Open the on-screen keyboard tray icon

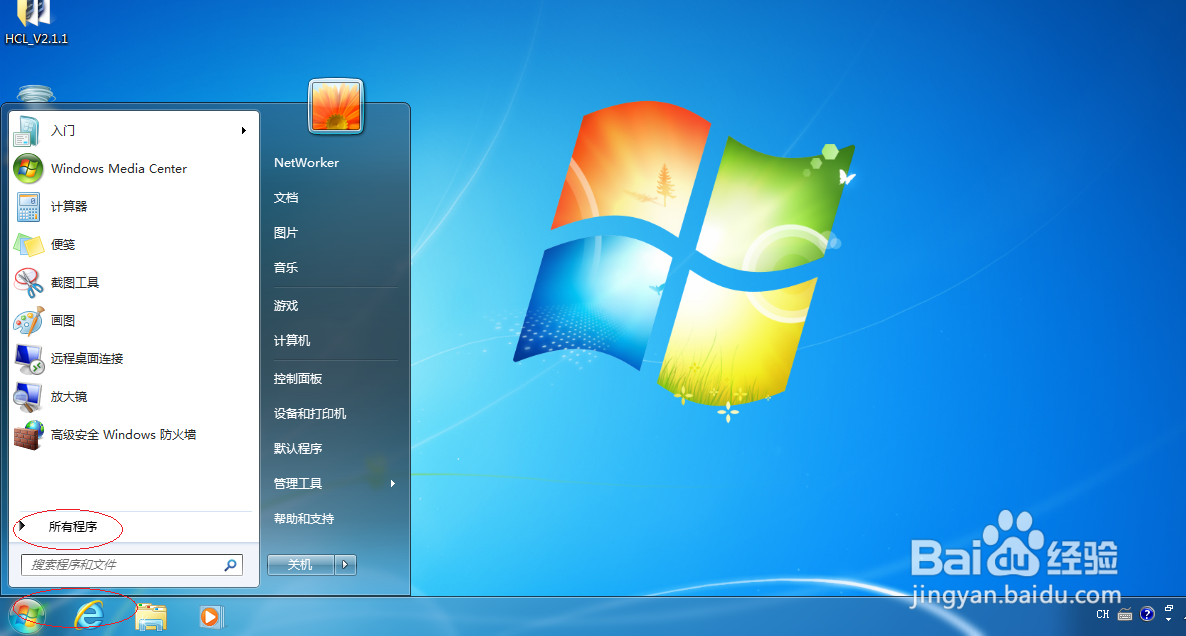click(1125, 615)
